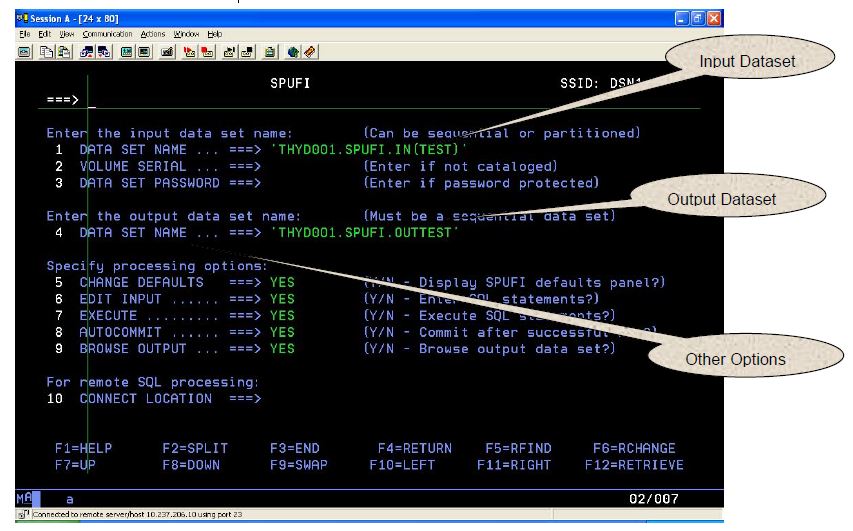
Task: Click the connection status icon in status bar
Action: pyautogui.click(x=23, y=514)
